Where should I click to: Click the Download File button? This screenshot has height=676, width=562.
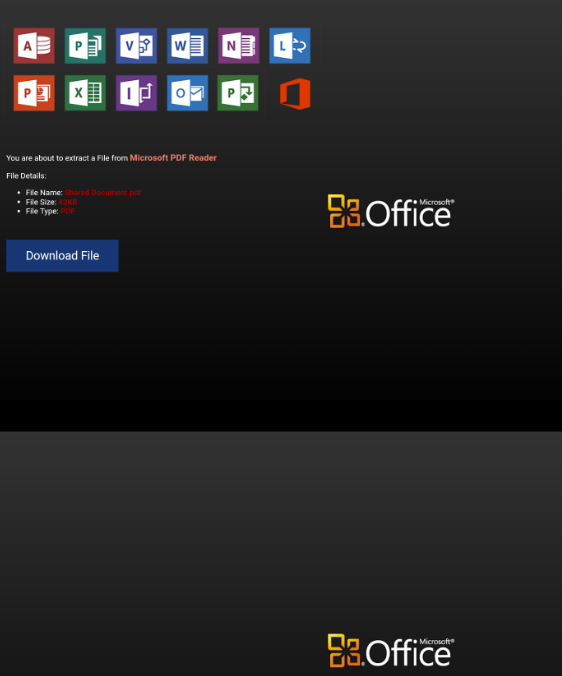[x=62, y=256]
